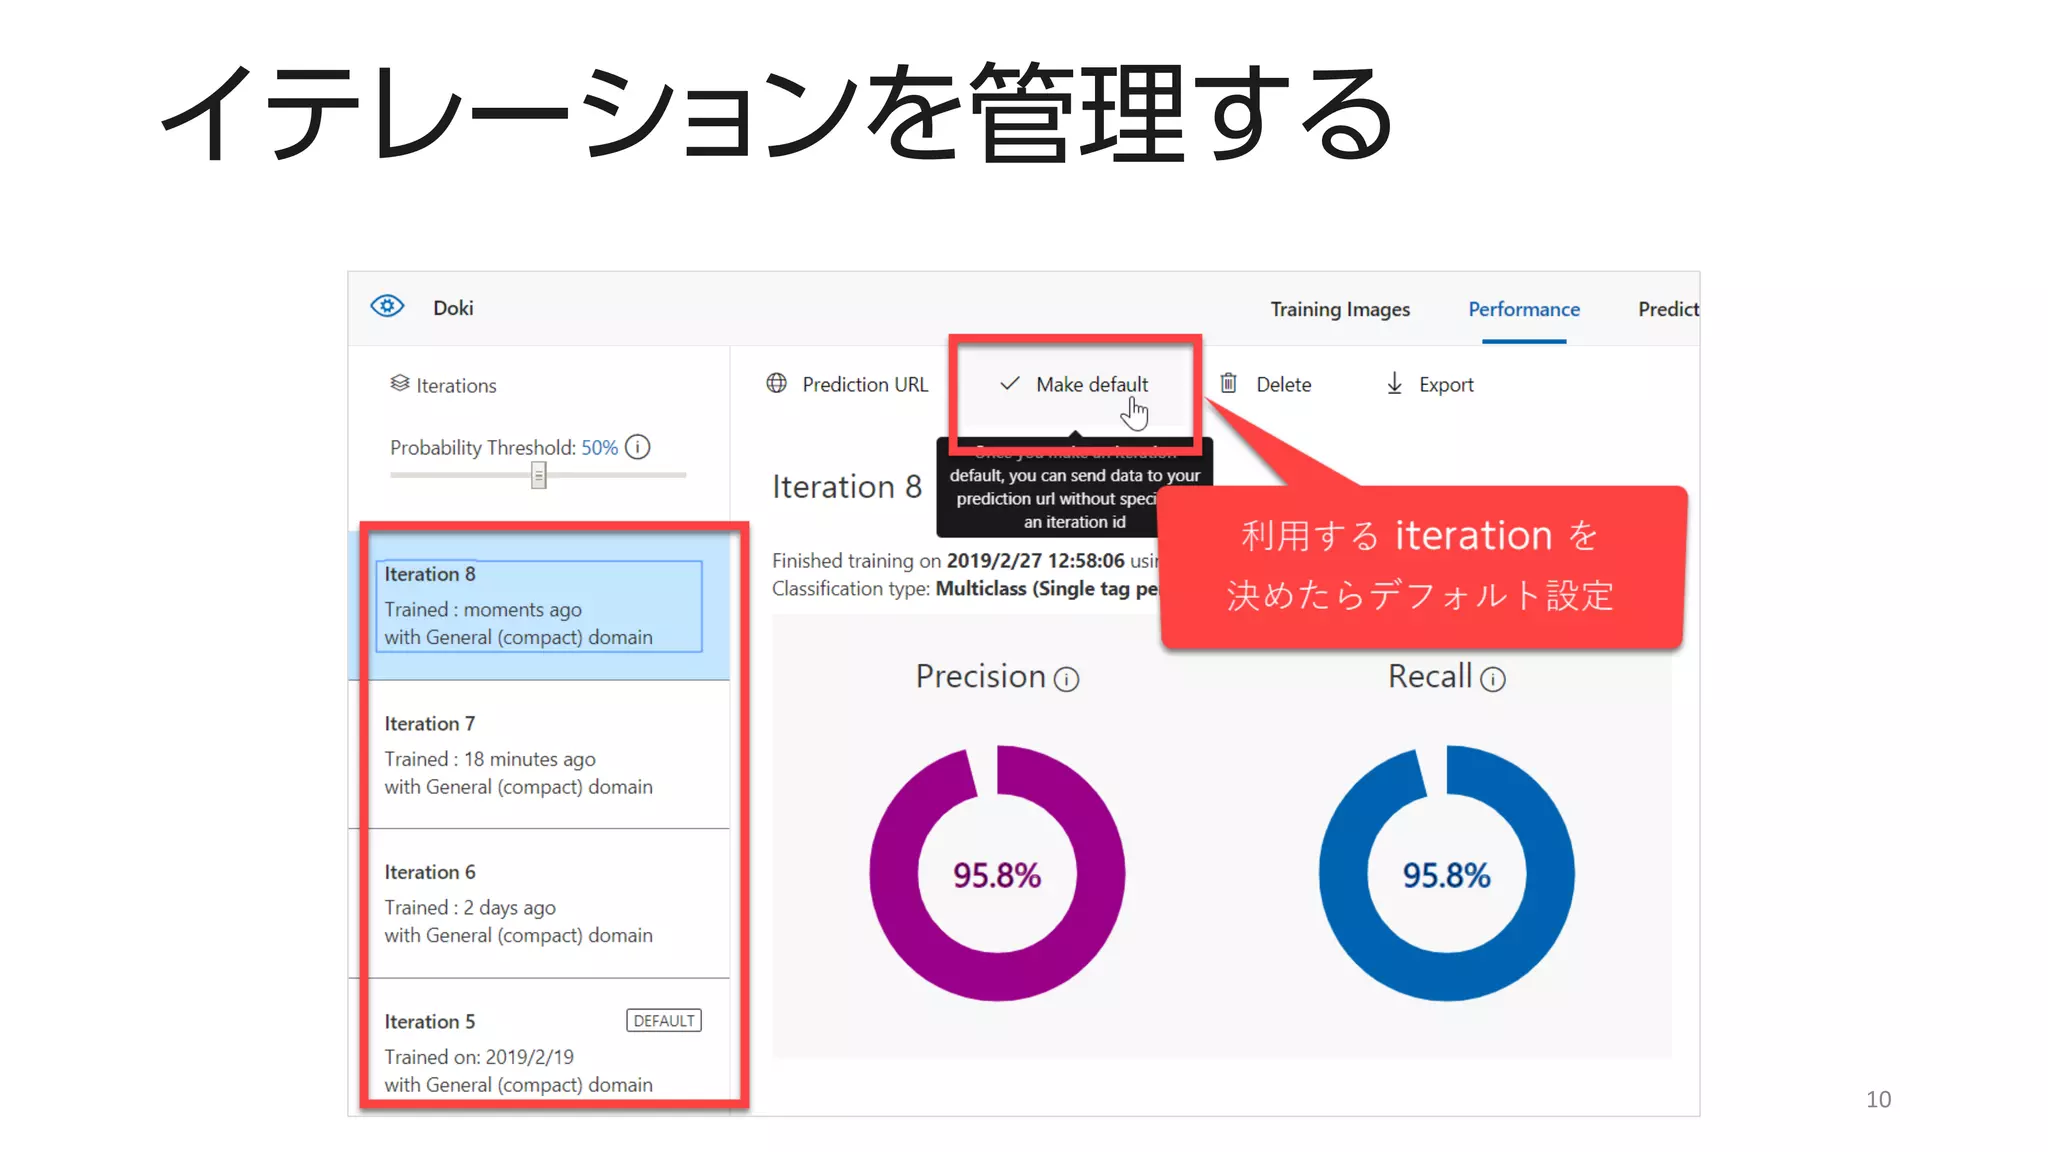Click the Delete button label
The width and height of the screenshot is (2048, 1152).
[1284, 384]
